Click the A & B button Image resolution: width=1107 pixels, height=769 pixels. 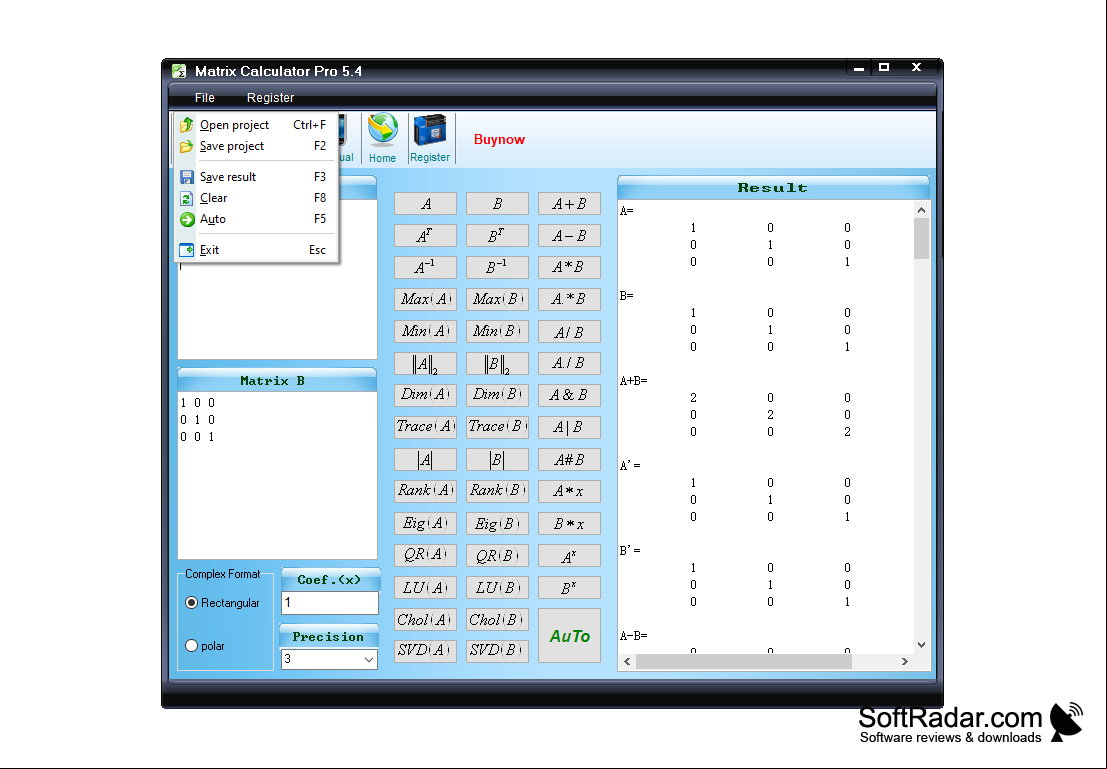569,395
